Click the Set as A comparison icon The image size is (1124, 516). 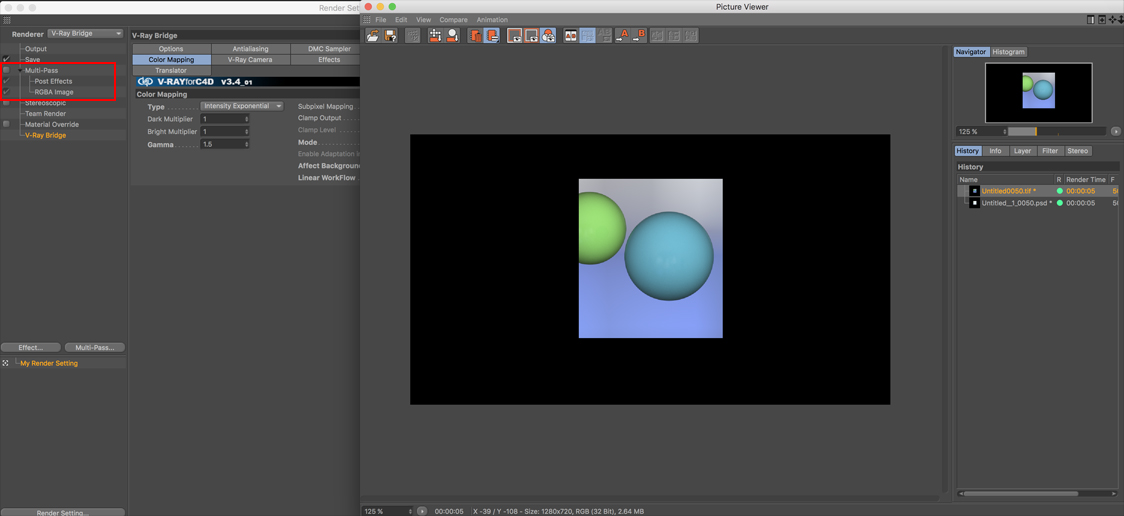click(621, 36)
